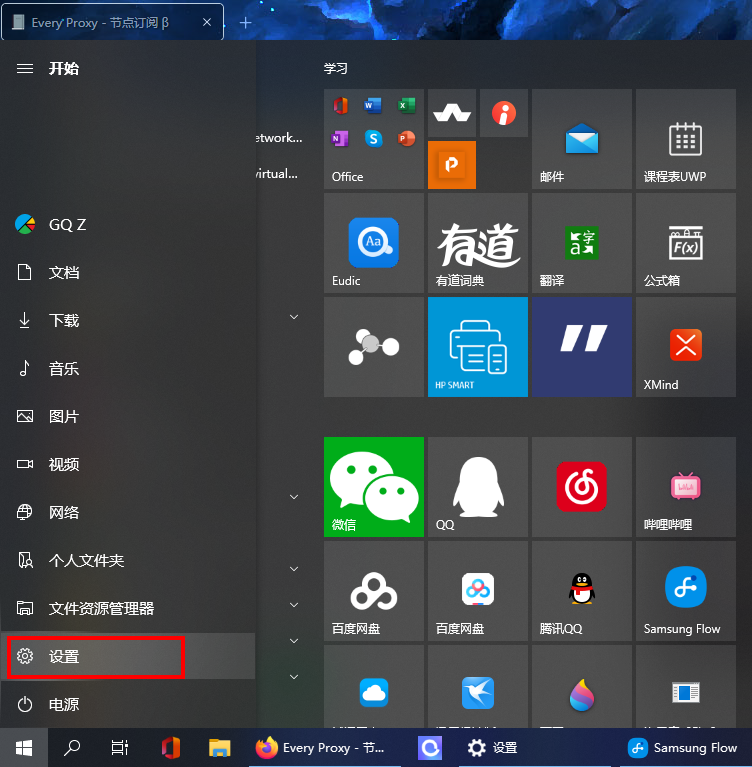
Task: Open the 有道词典 tile
Action: coord(478,243)
